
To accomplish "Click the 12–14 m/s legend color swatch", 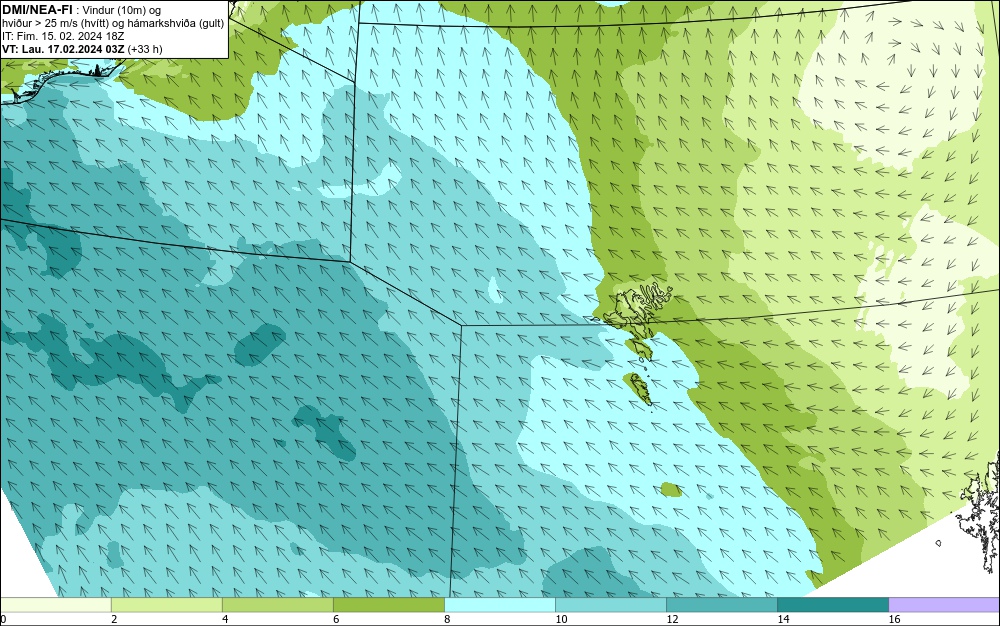I will [722, 605].
